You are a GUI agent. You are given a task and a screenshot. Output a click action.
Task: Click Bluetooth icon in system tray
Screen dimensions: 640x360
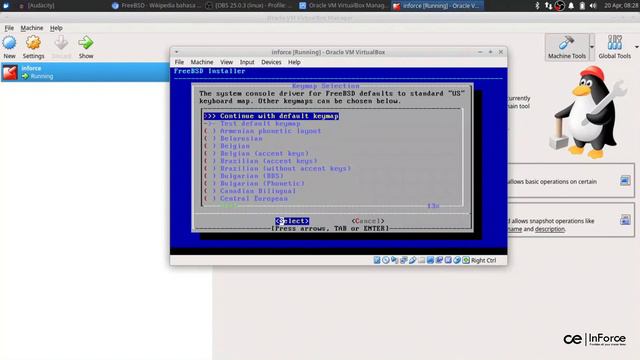(538, 6)
